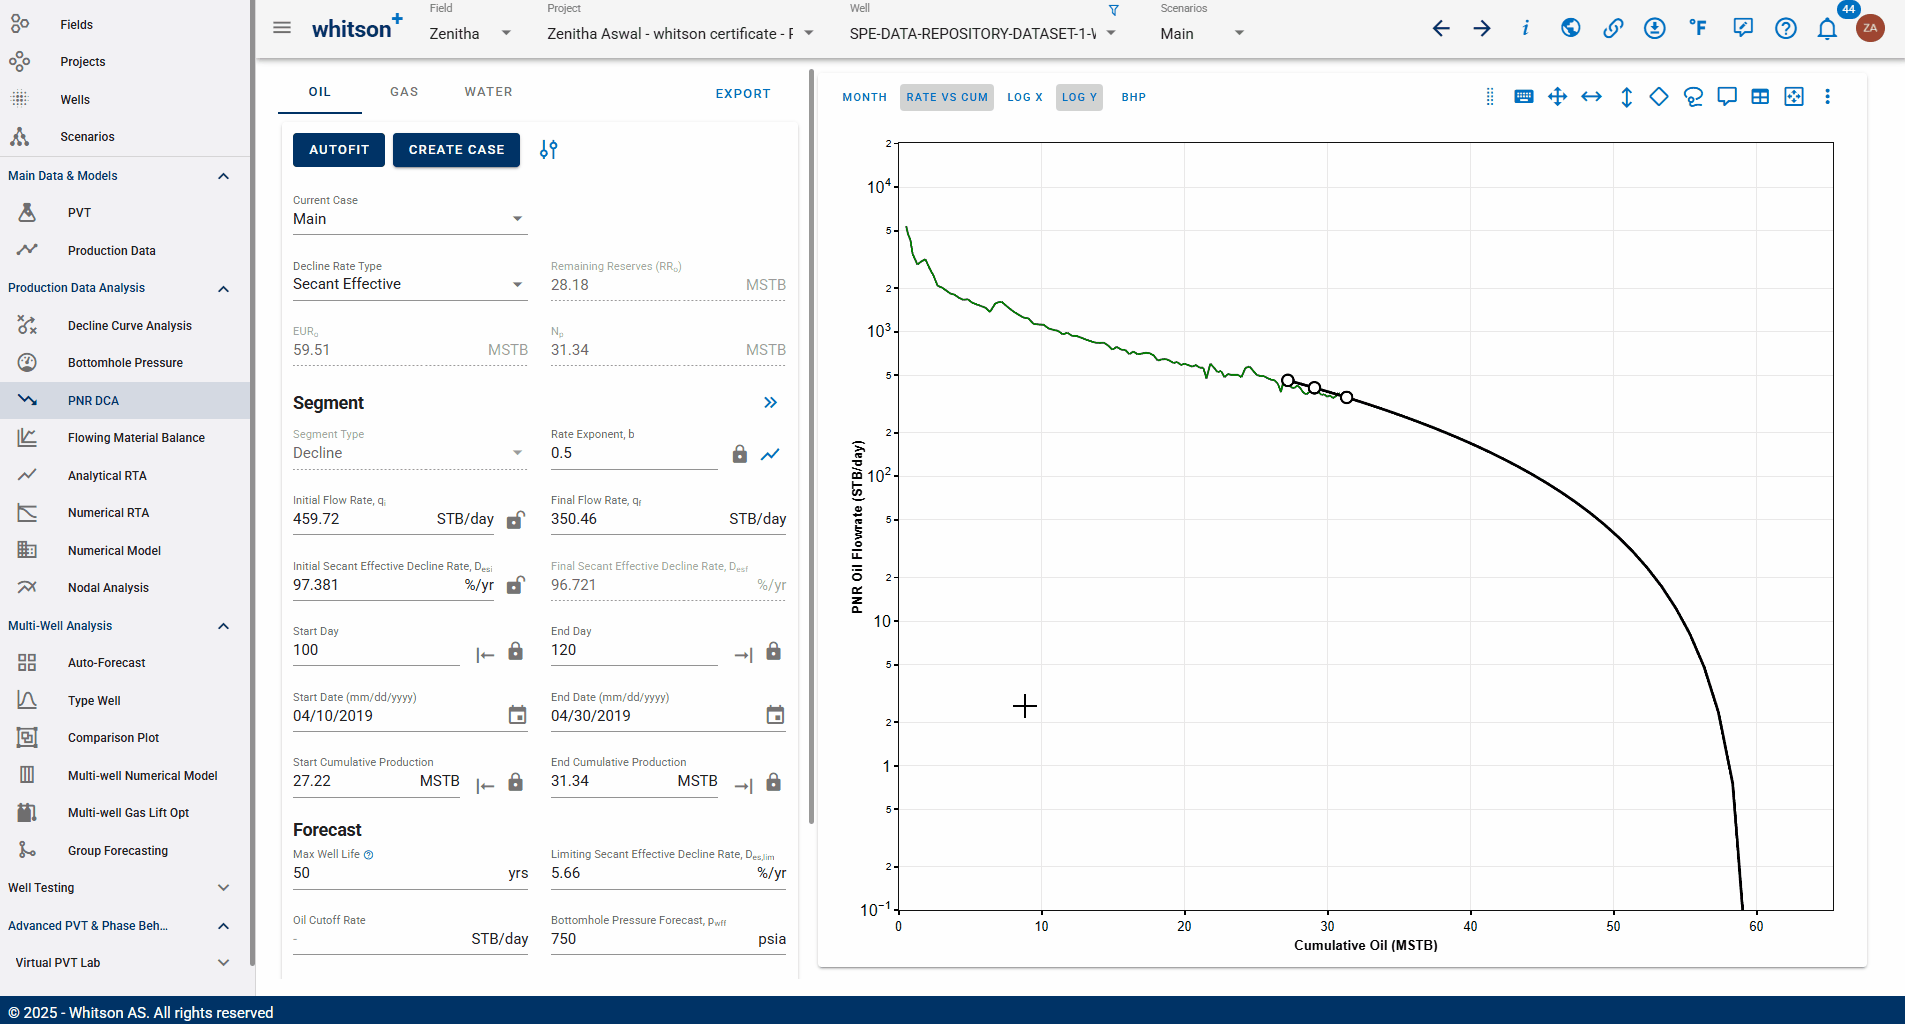Switch temperature units with the °F icon

(x=1698, y=28)
